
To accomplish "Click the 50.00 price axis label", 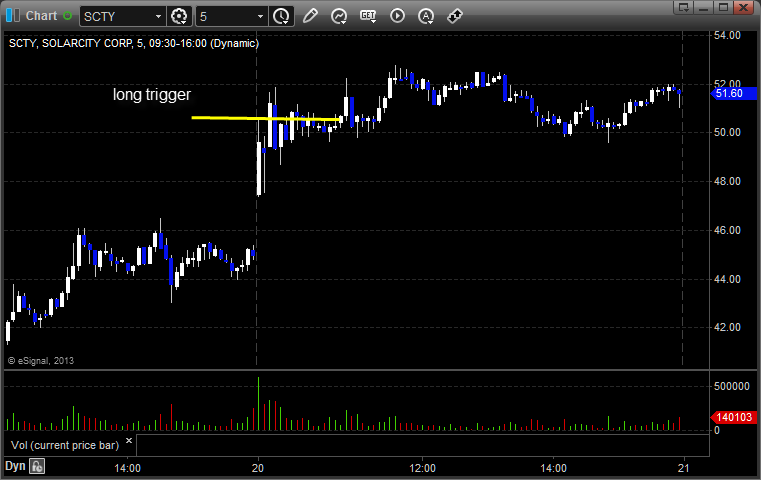I will (727, 132).
